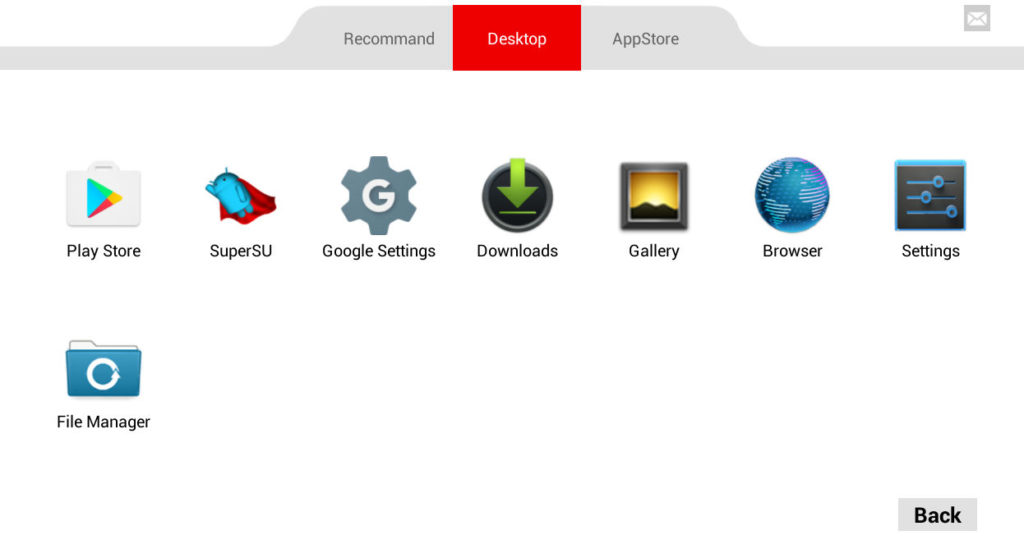Click the Gallery text label

654,251
